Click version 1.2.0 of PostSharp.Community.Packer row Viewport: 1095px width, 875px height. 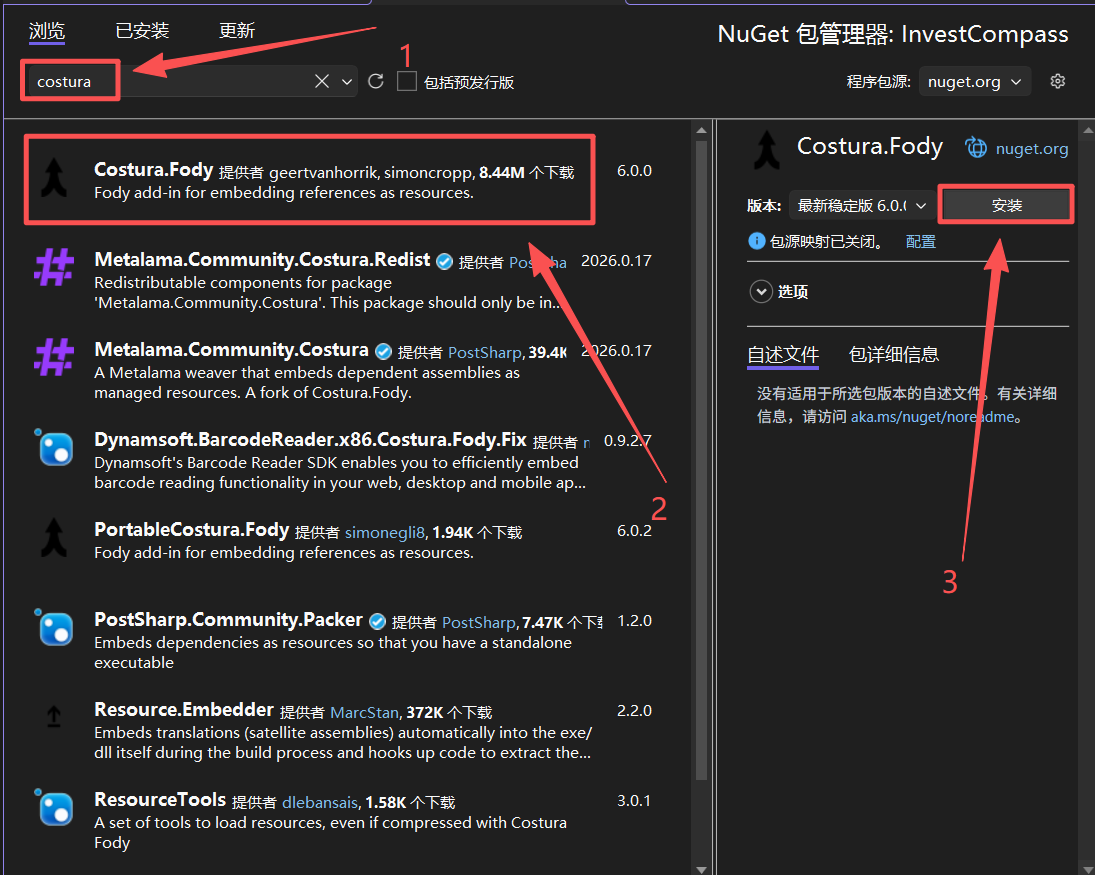pos(634,621)
